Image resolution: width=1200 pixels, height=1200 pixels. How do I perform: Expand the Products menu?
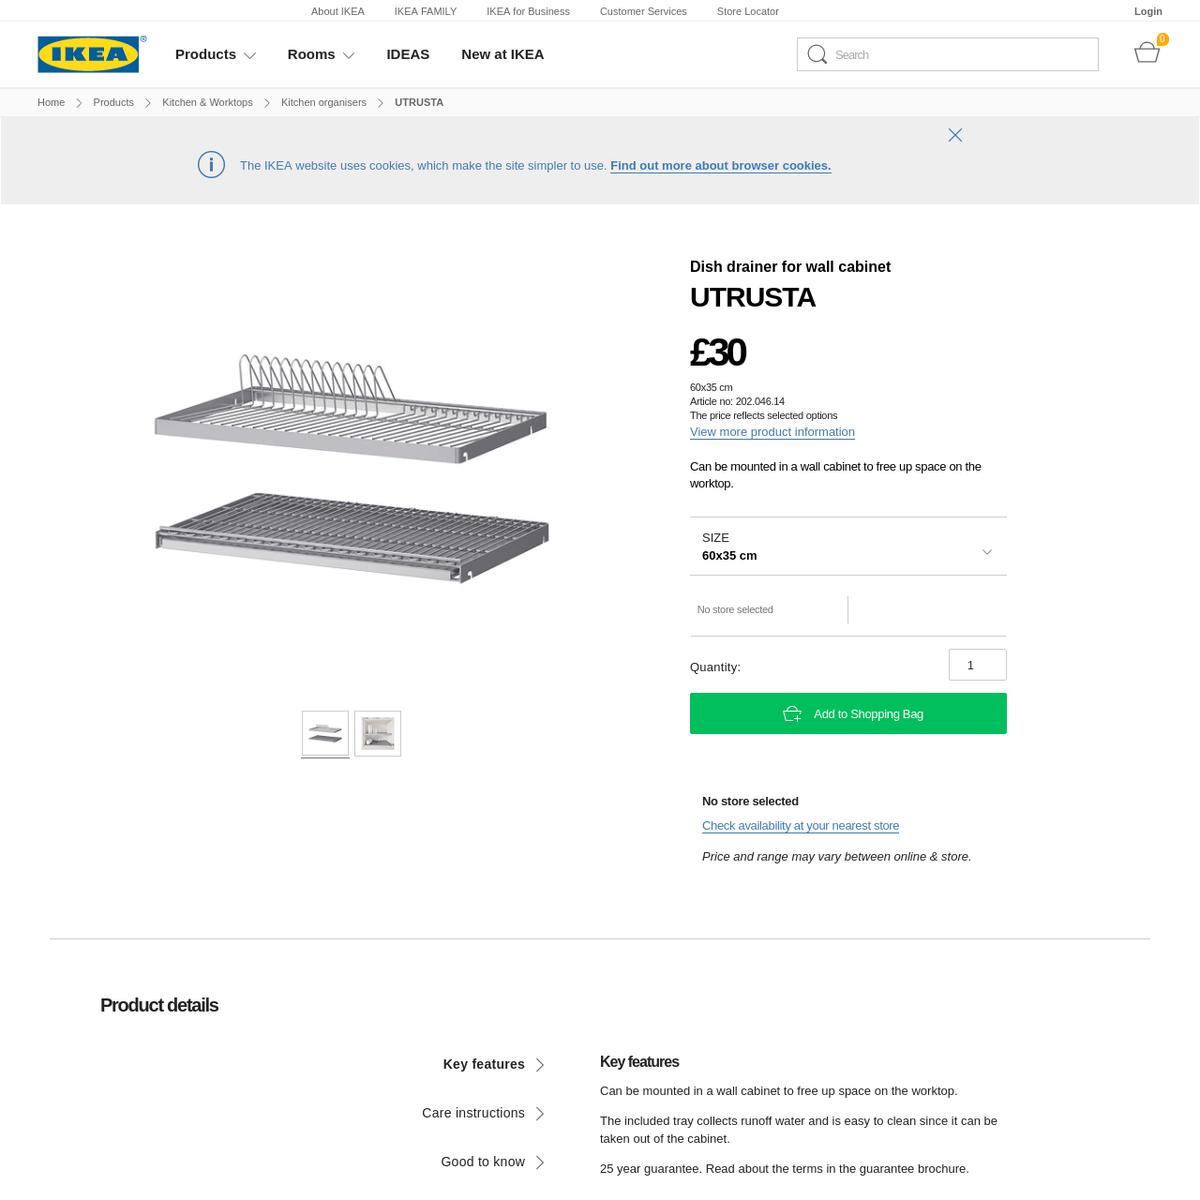tap(215, 55)
